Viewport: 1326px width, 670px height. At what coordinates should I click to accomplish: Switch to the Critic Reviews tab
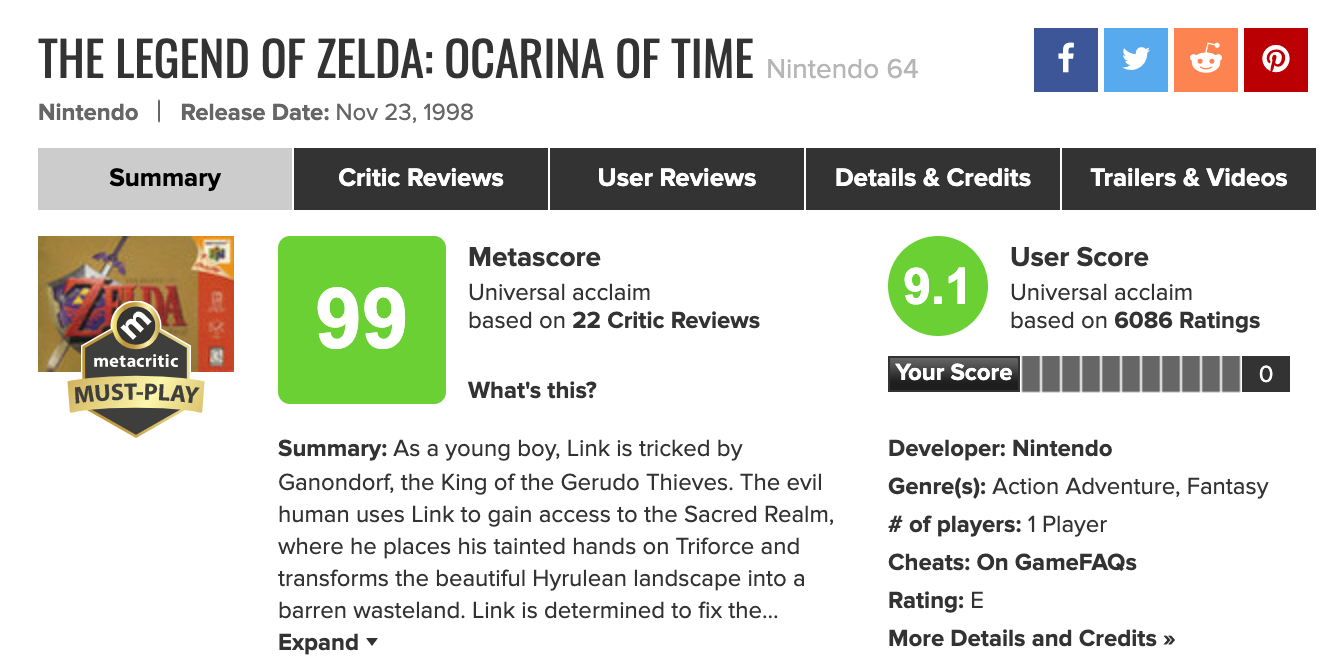click(x=421, y=178)
